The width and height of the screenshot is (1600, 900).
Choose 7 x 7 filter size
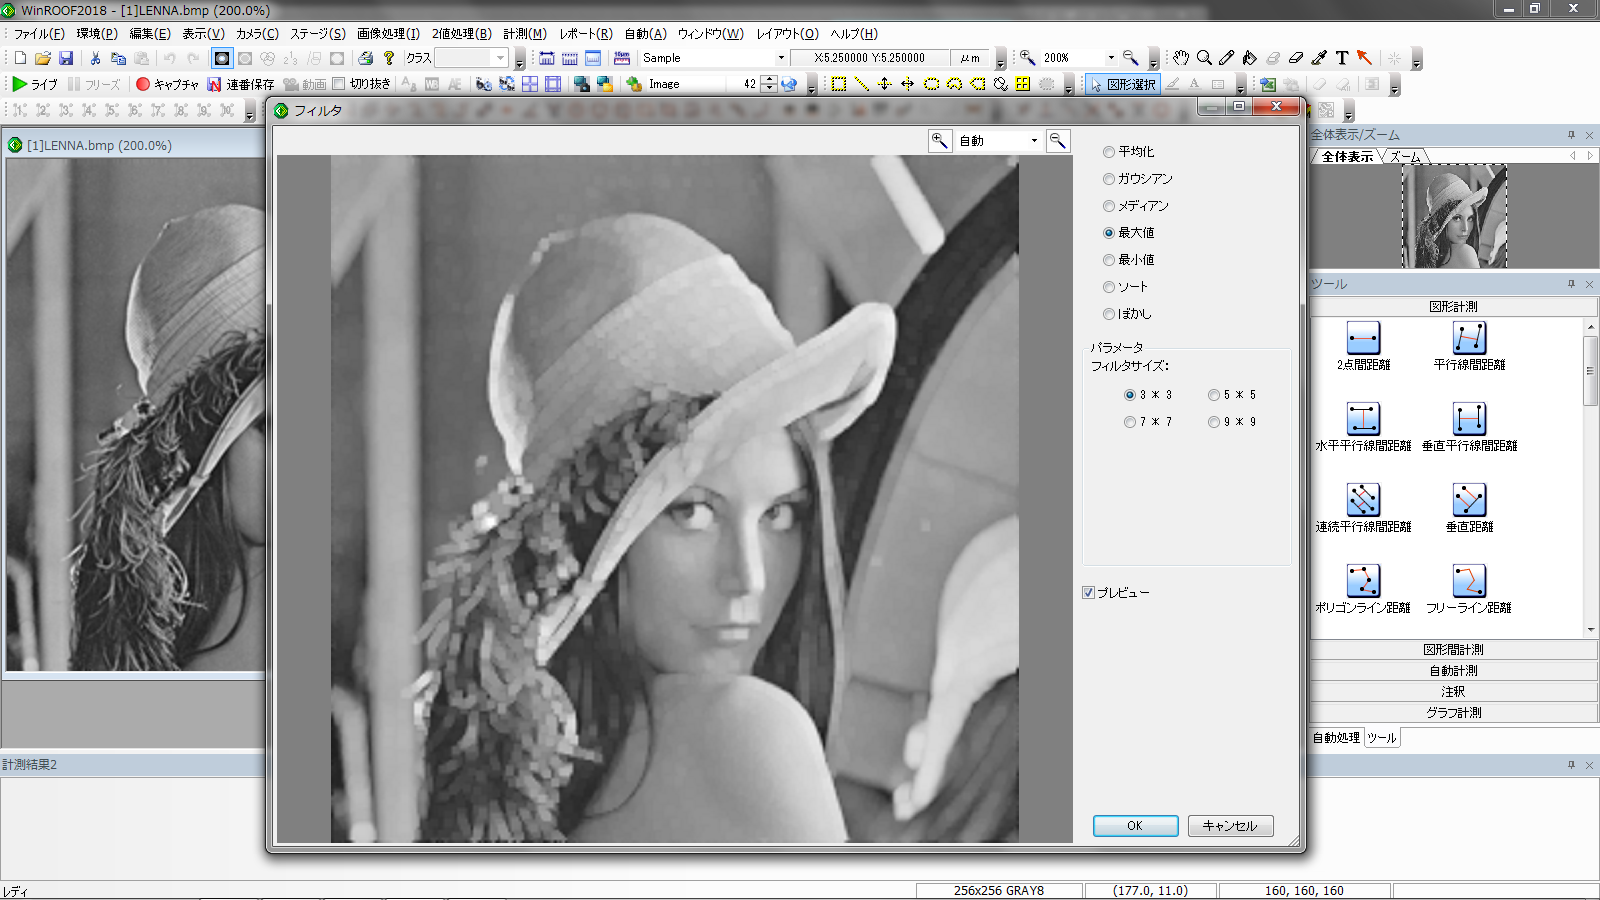(1148, 422)
